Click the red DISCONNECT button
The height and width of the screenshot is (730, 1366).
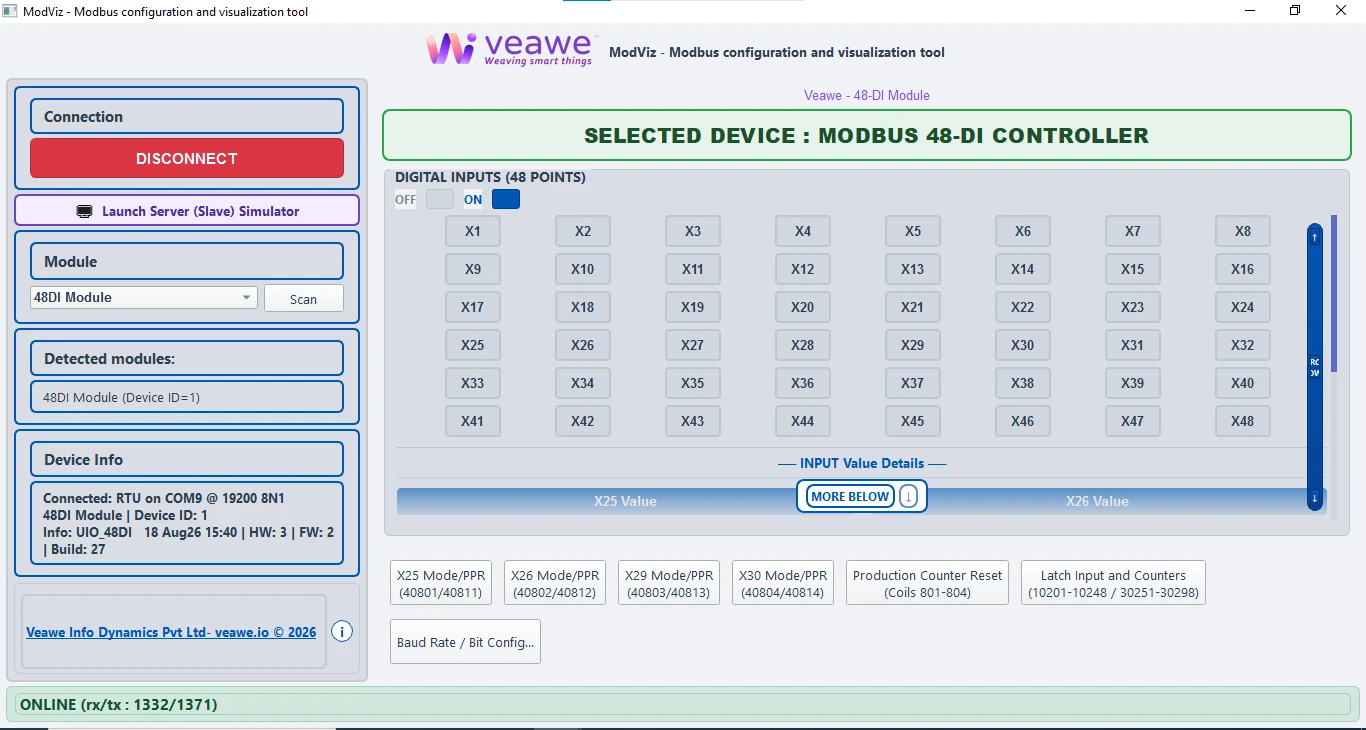[x=187, y=158]
